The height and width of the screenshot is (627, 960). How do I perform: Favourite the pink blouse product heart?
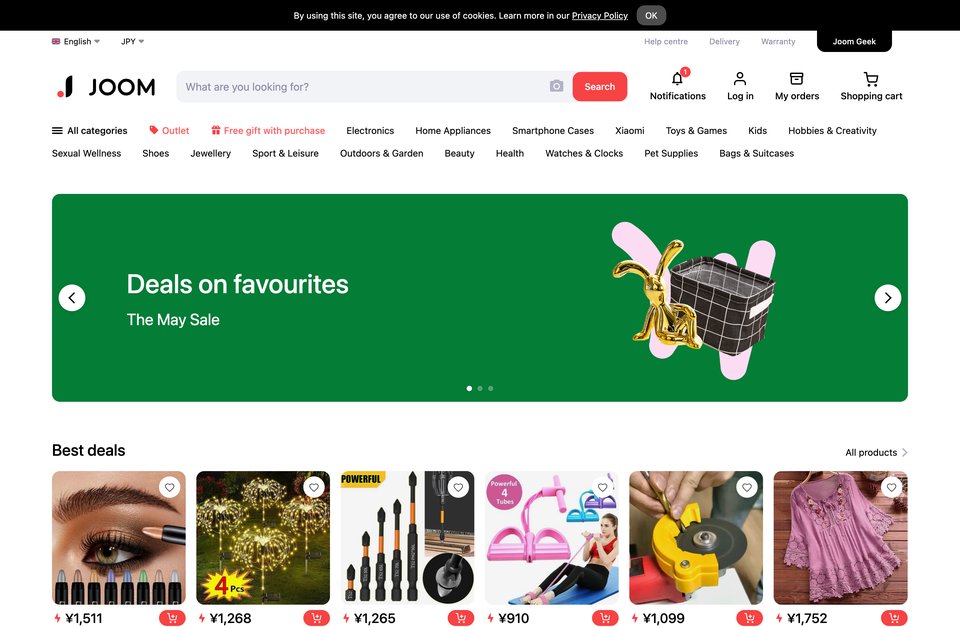point(891,487)
